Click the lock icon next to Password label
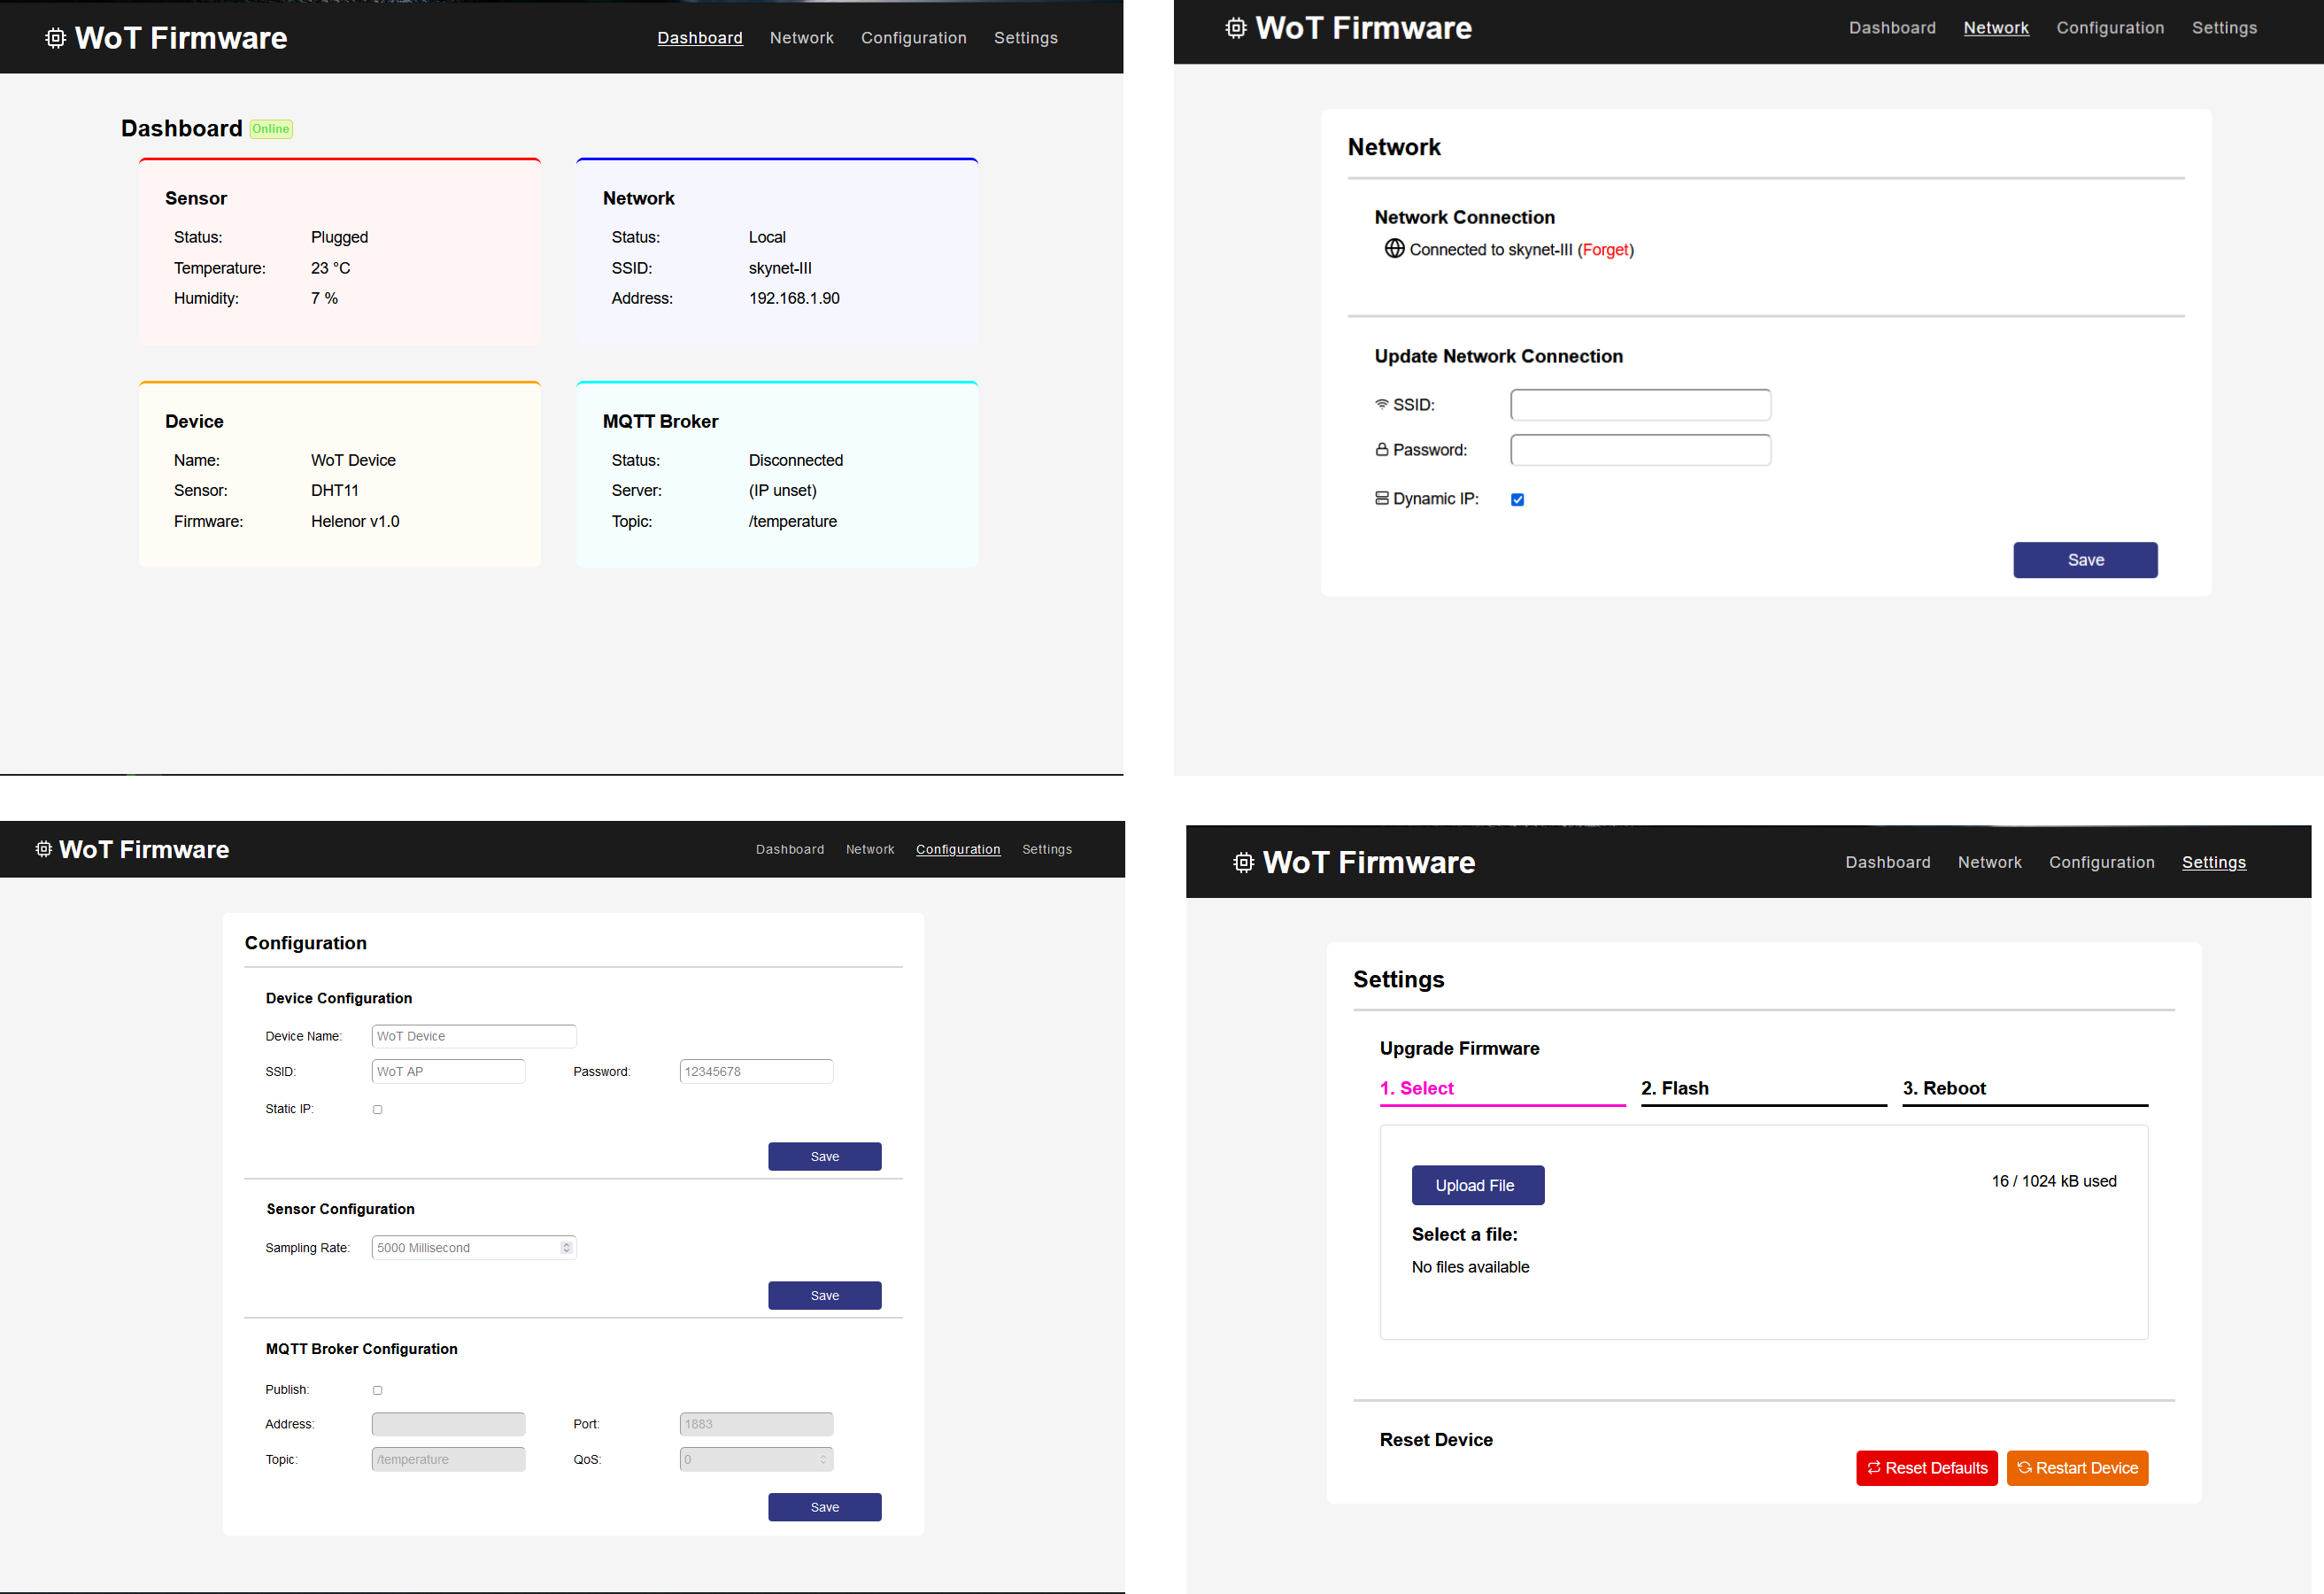 click(1381, 450)
